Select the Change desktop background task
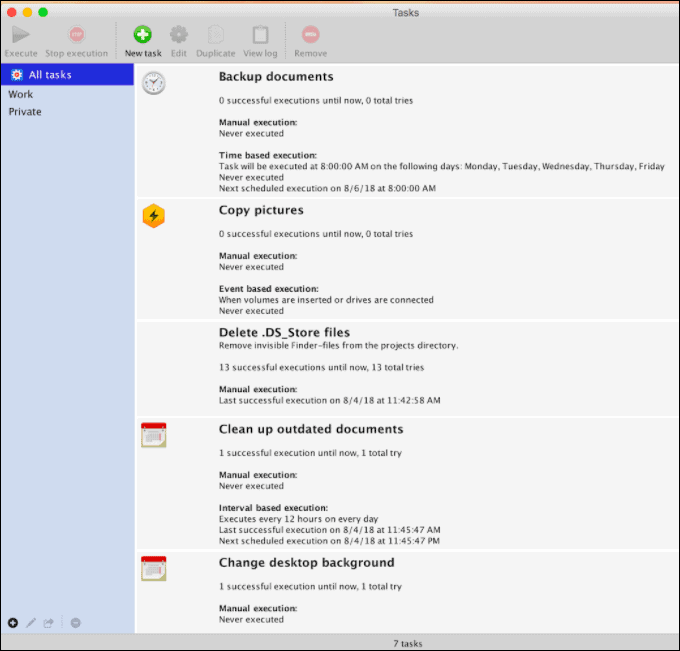The width and height of the screenshot is (680, 651). (306, 563)
